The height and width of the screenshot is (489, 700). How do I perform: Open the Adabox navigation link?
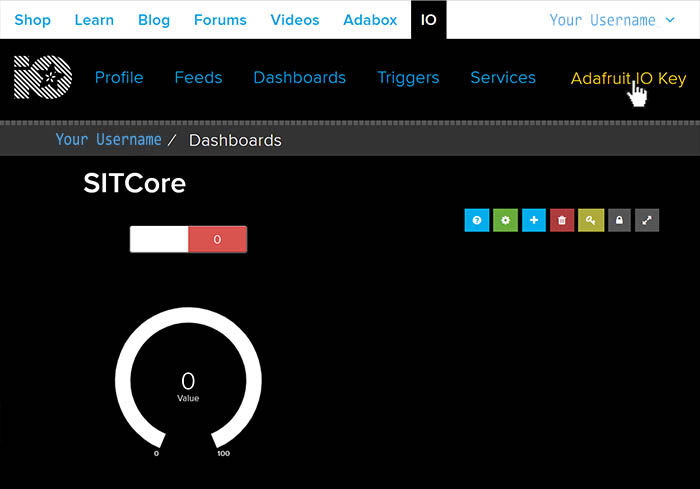pyautogui.click(x=370, y=20)
